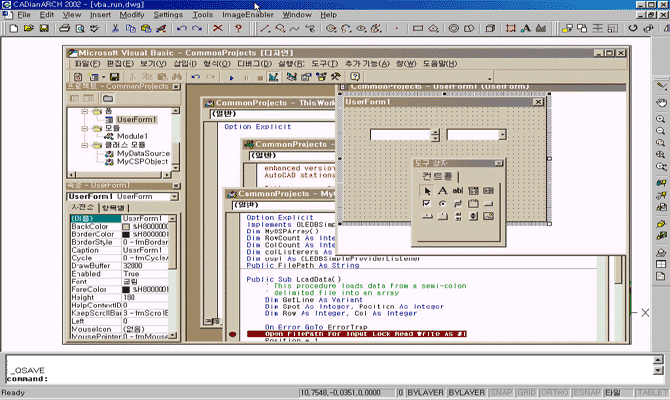Click the Toolbox hammer-wrench icon in VB toolbar

tap(335, 77)
